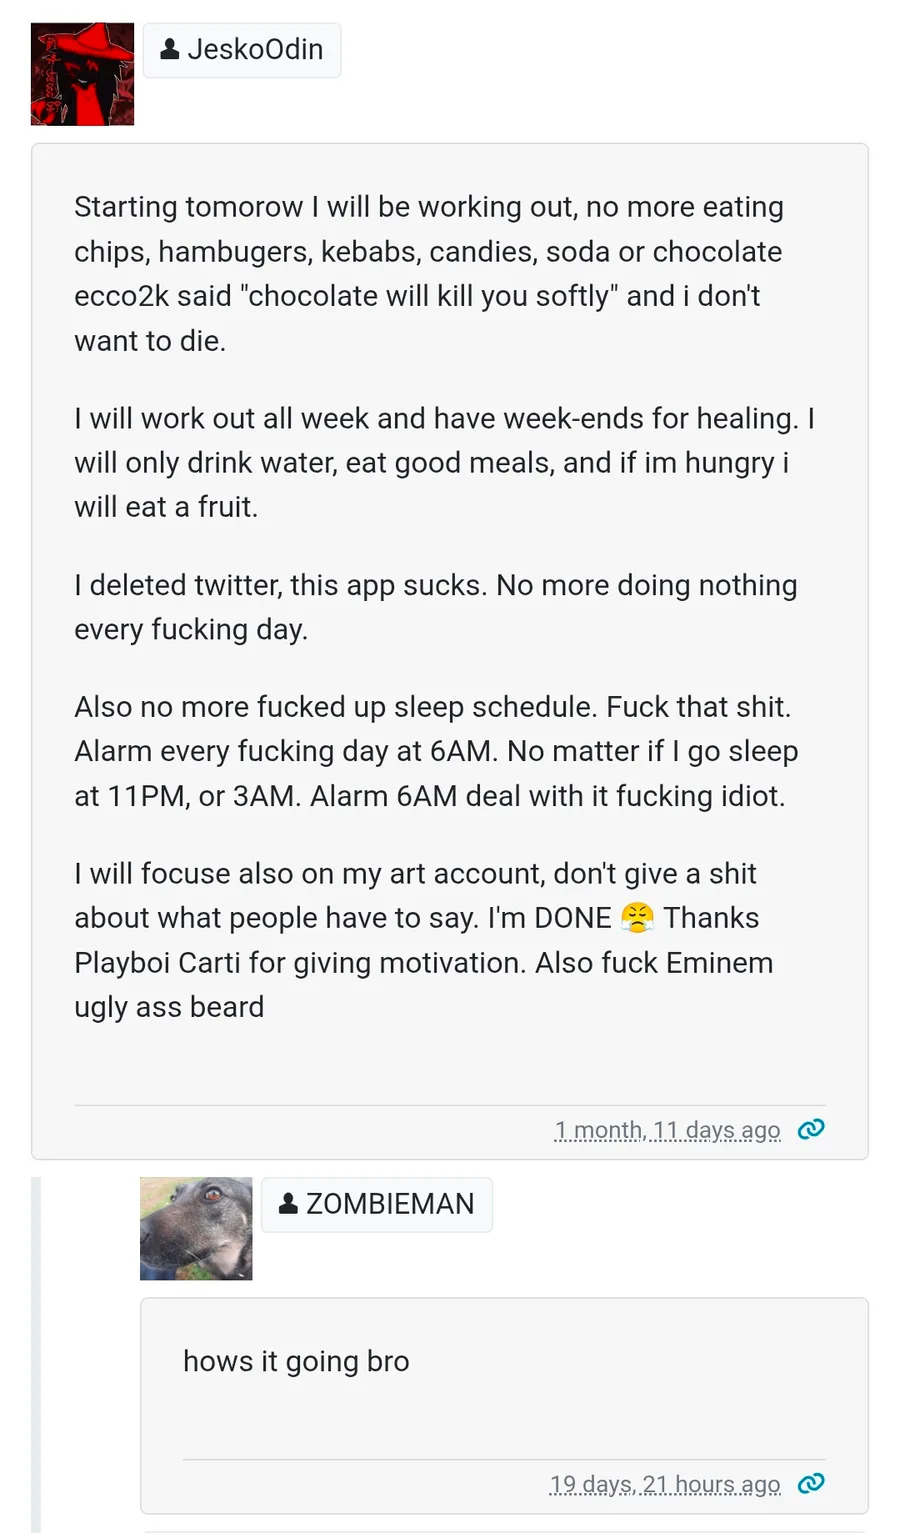This screenshot has width=900, height=1533.
Task: Visit the ZOMBIEMAN profile name
Action: click(390, 1203)
